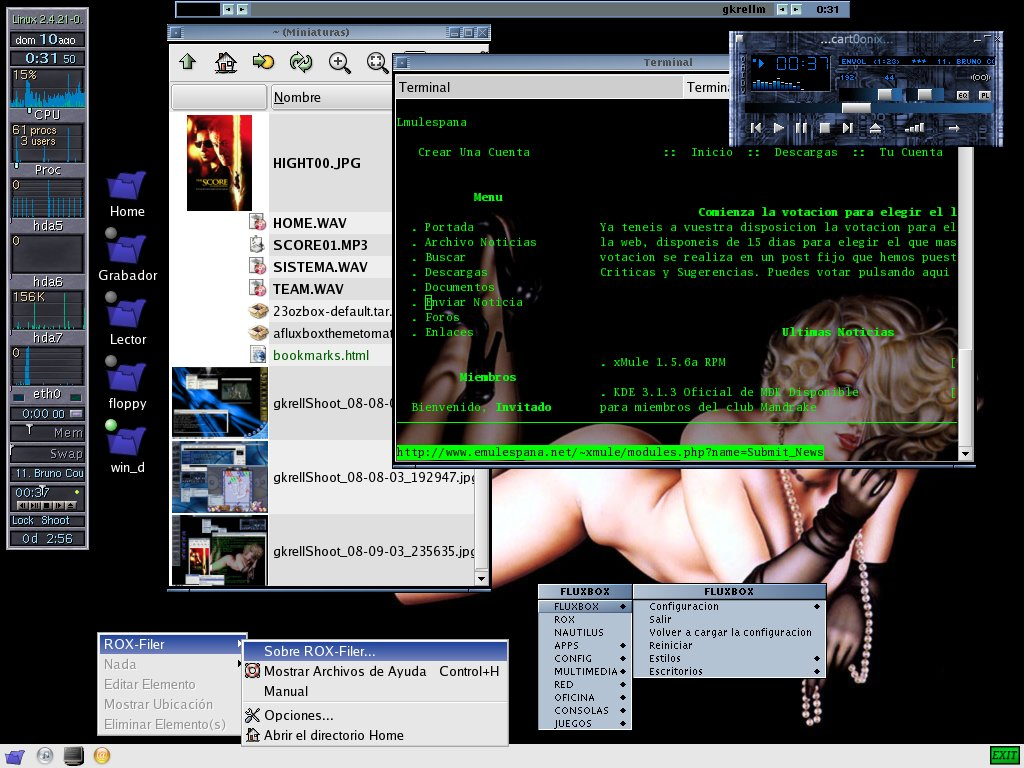Click Lock in the gkrellm panel
The image size is (1024, 768).
coord(22,520)
